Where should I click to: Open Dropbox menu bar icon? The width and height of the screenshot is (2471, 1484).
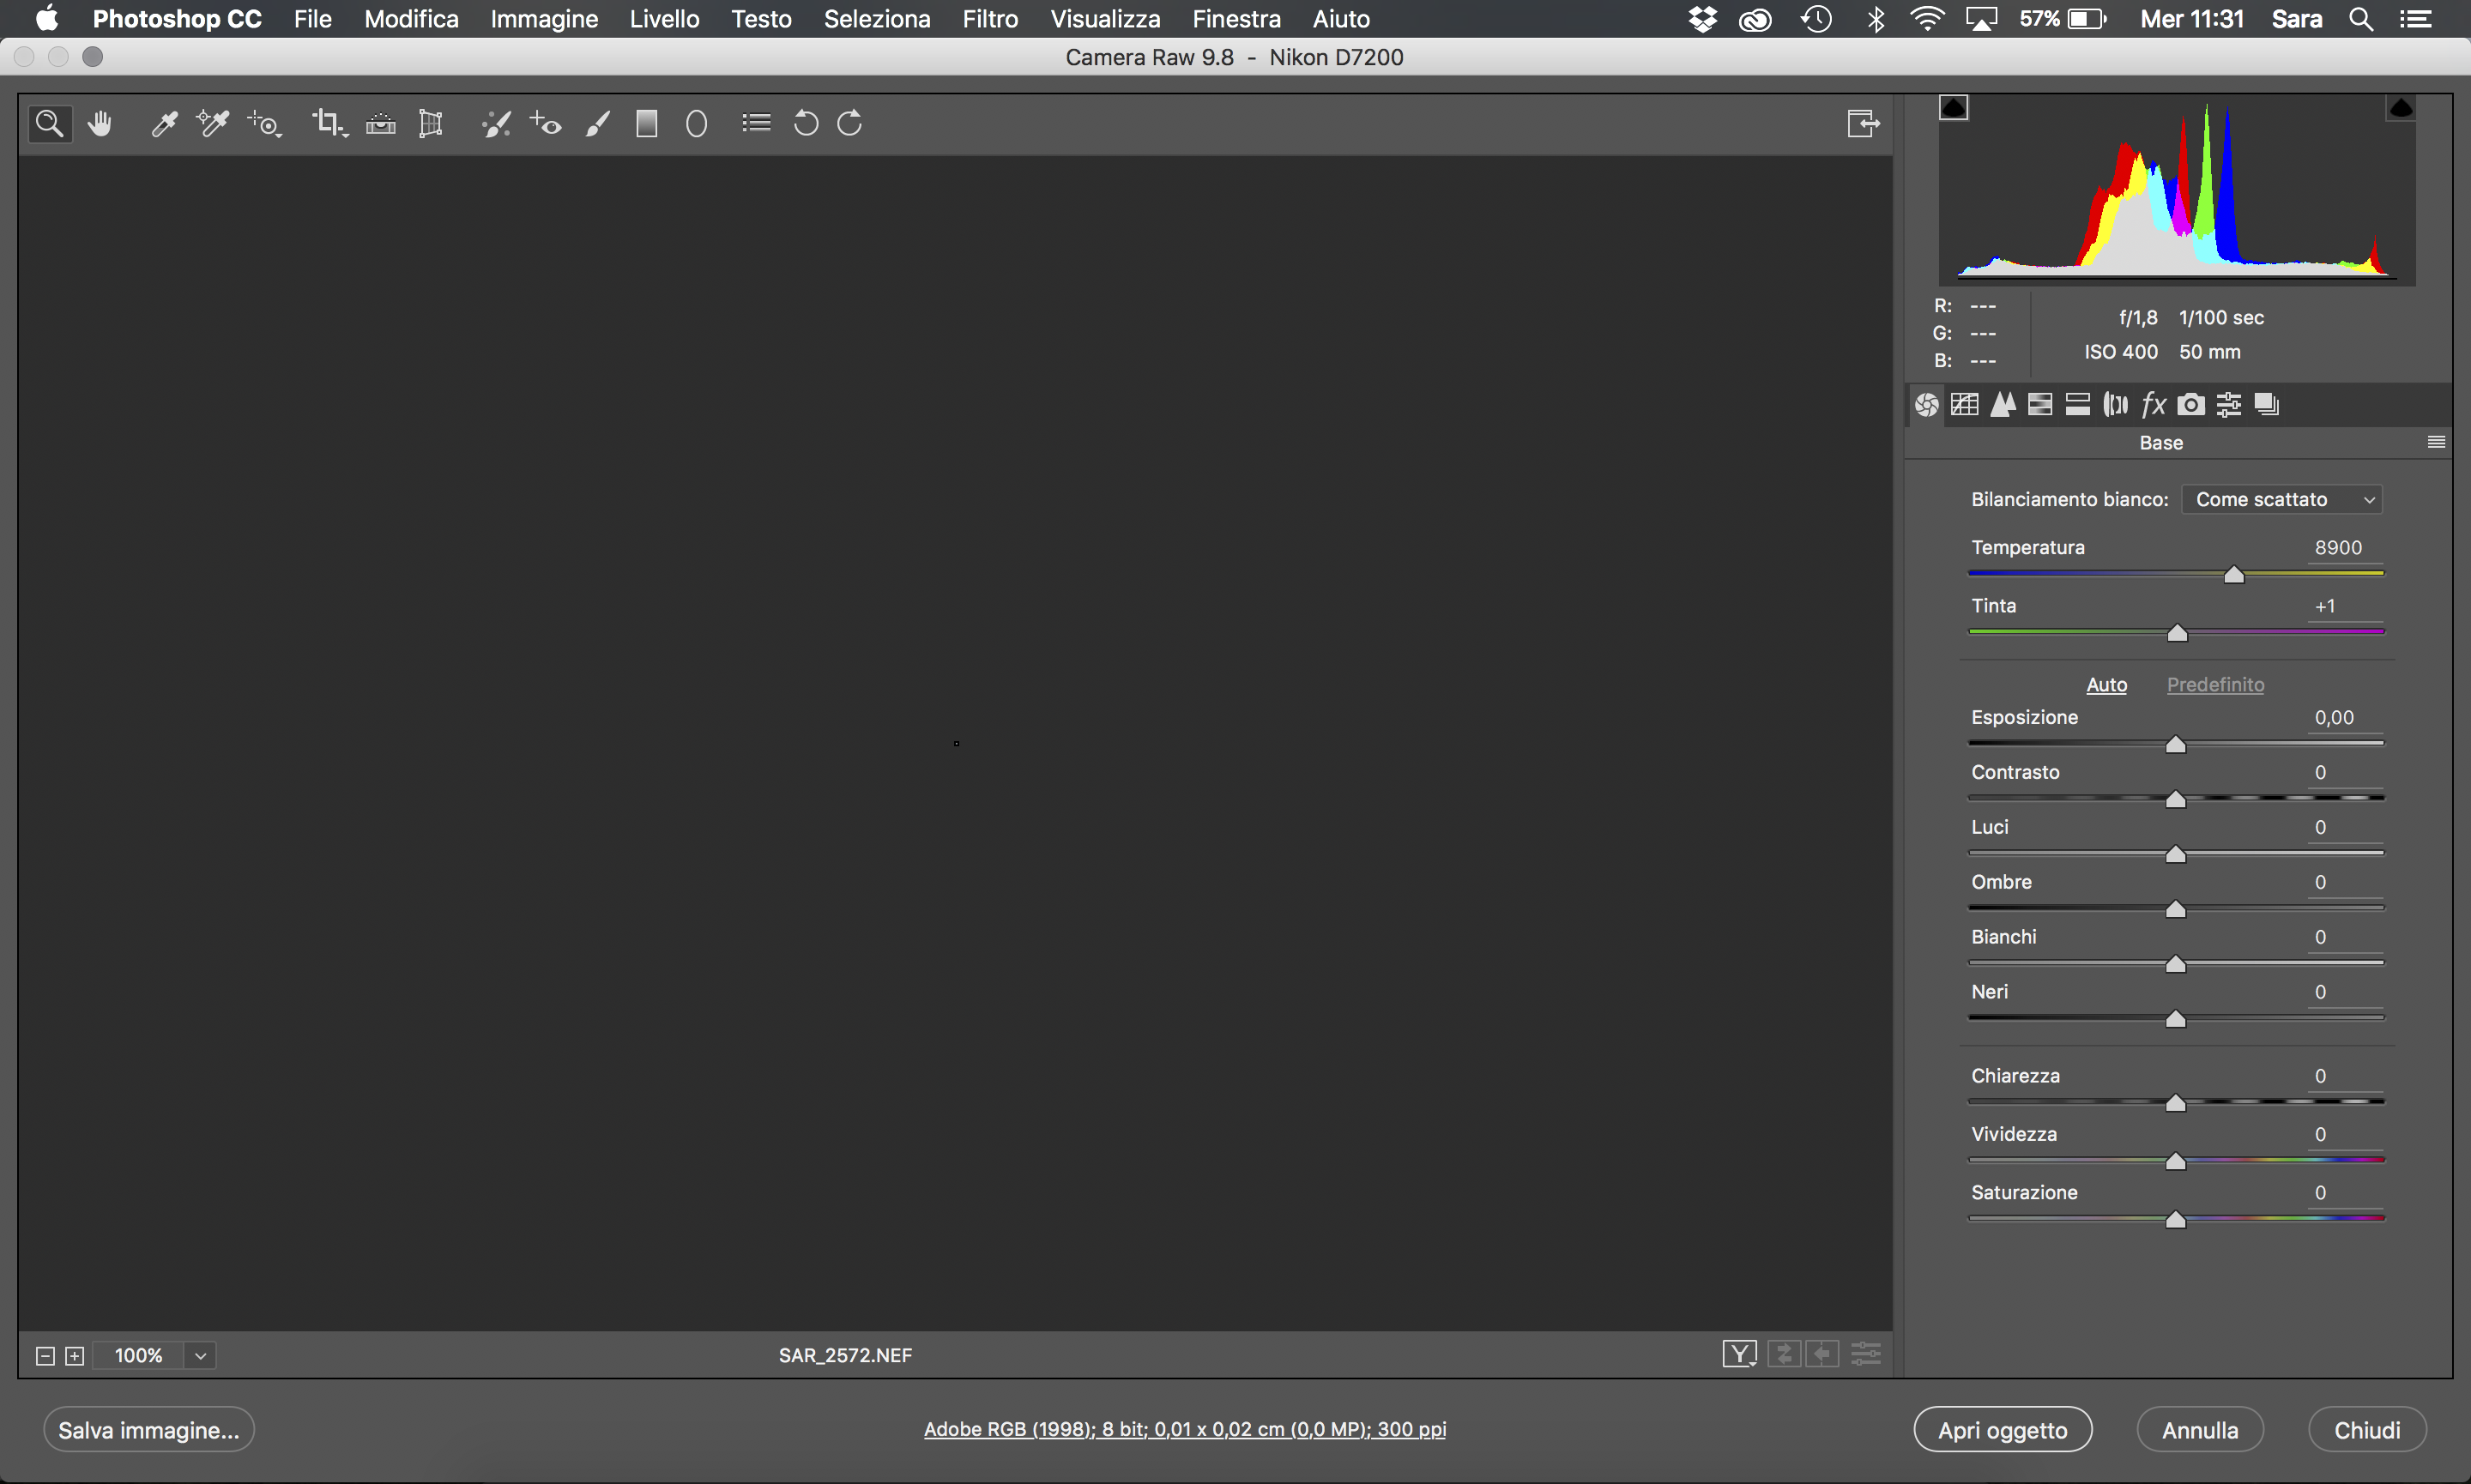1702,19
